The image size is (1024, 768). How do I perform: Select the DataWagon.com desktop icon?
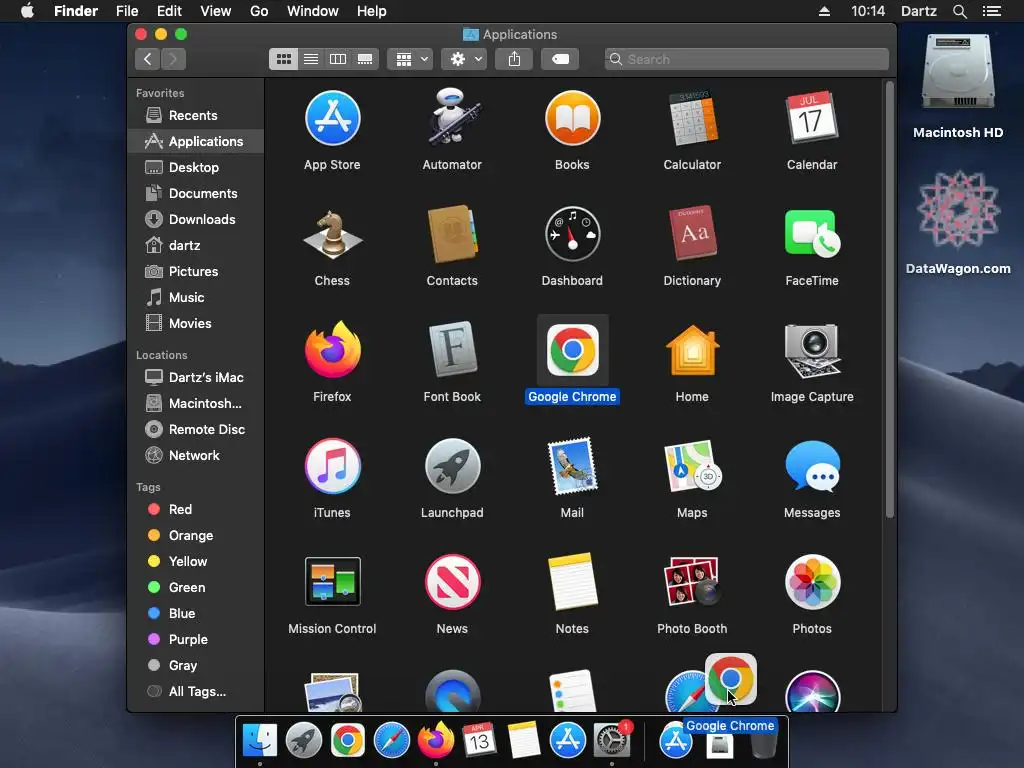[x=958, y=223]
